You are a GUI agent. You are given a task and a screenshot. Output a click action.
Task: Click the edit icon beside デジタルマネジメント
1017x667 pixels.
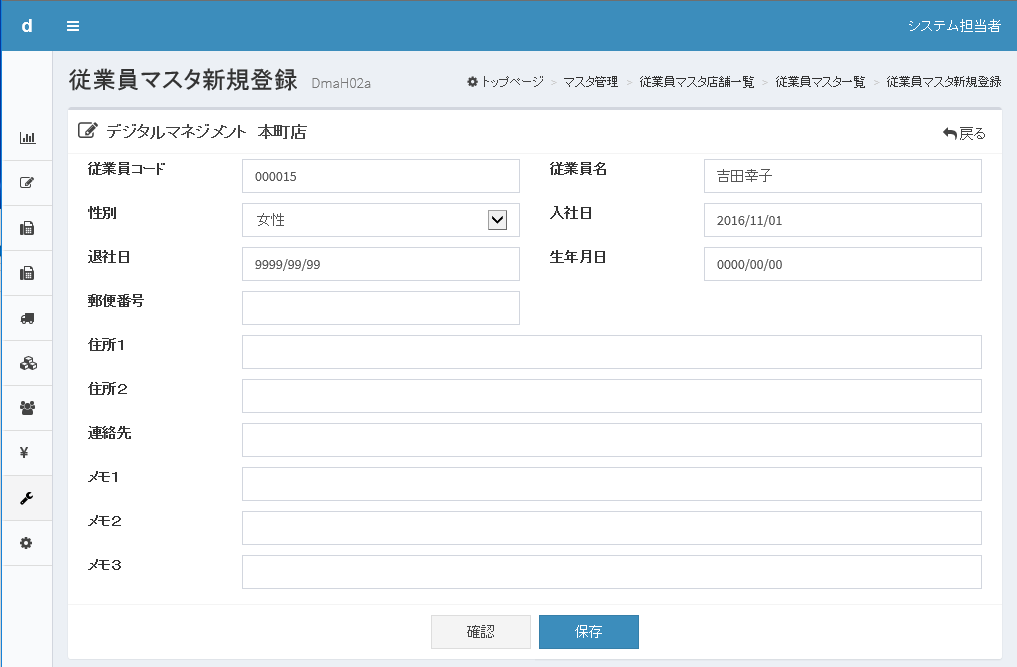pos(88,130)
